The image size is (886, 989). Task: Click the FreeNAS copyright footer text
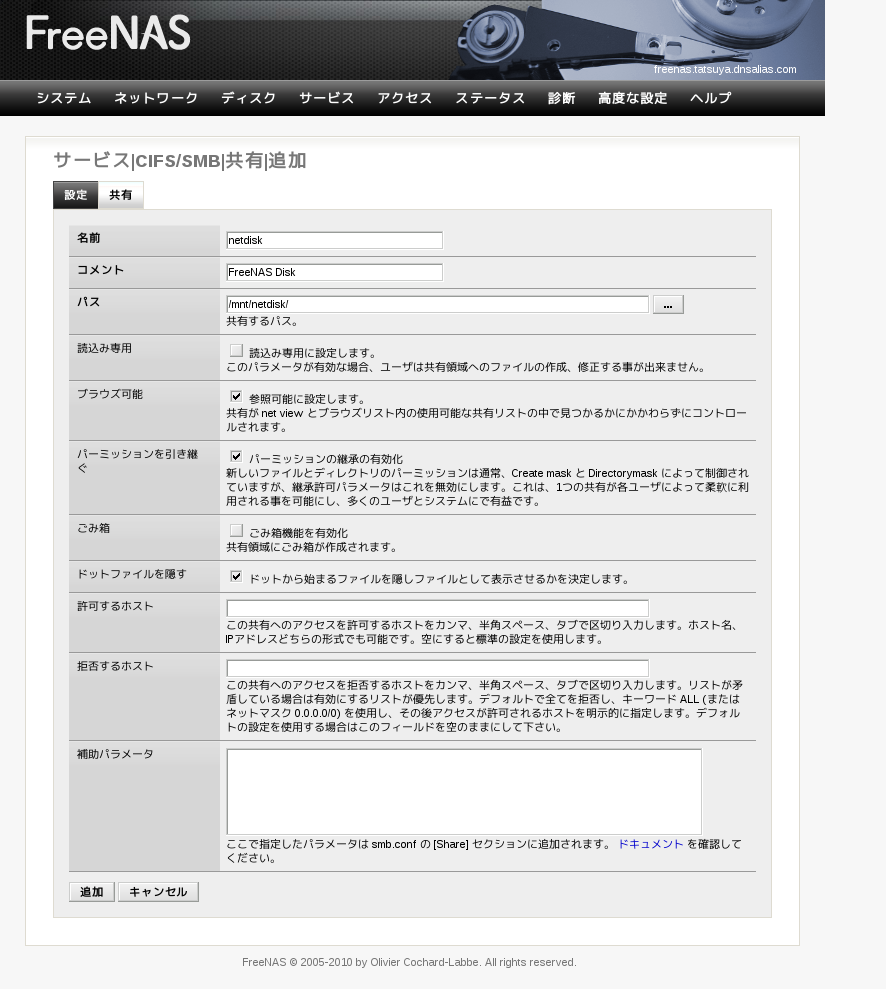click(409, 963)
